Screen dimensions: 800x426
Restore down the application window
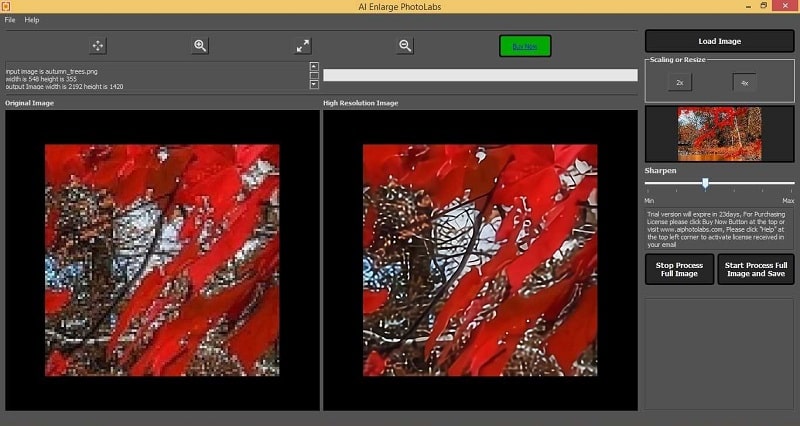[x=763, y=6]
